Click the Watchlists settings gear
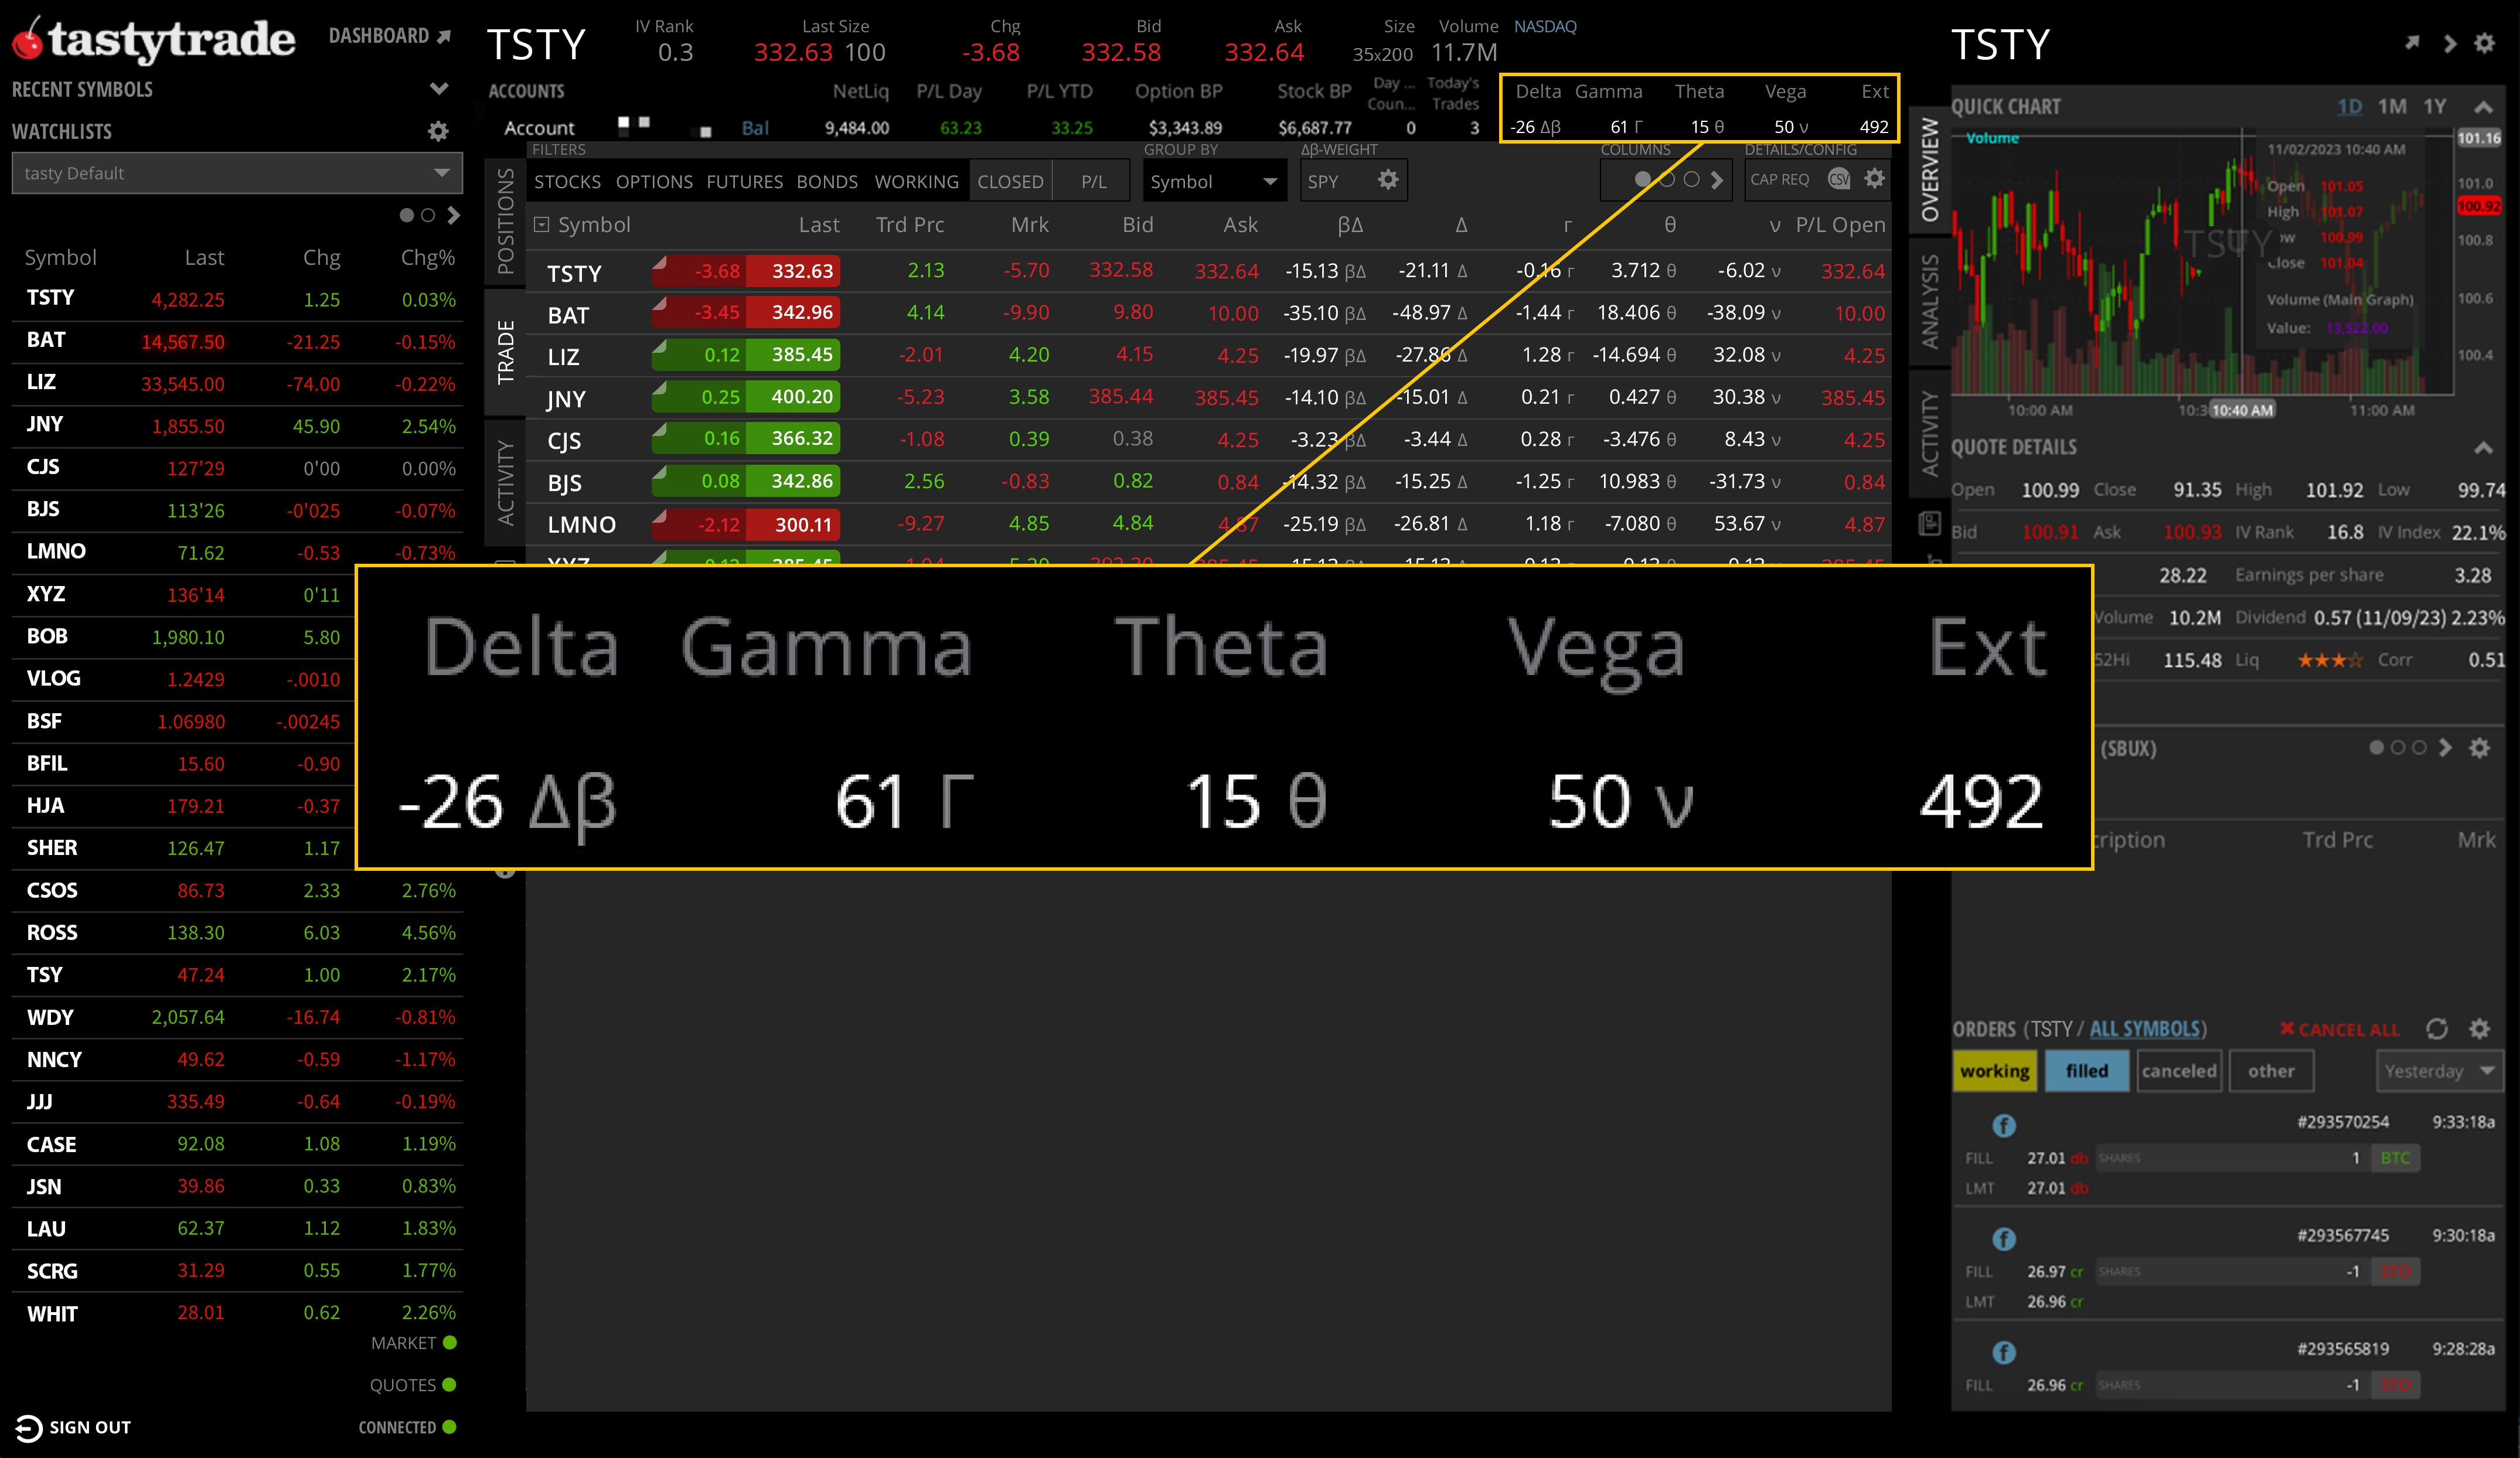Screen dimensions: 2520x1458 click(x=438, y=131)
